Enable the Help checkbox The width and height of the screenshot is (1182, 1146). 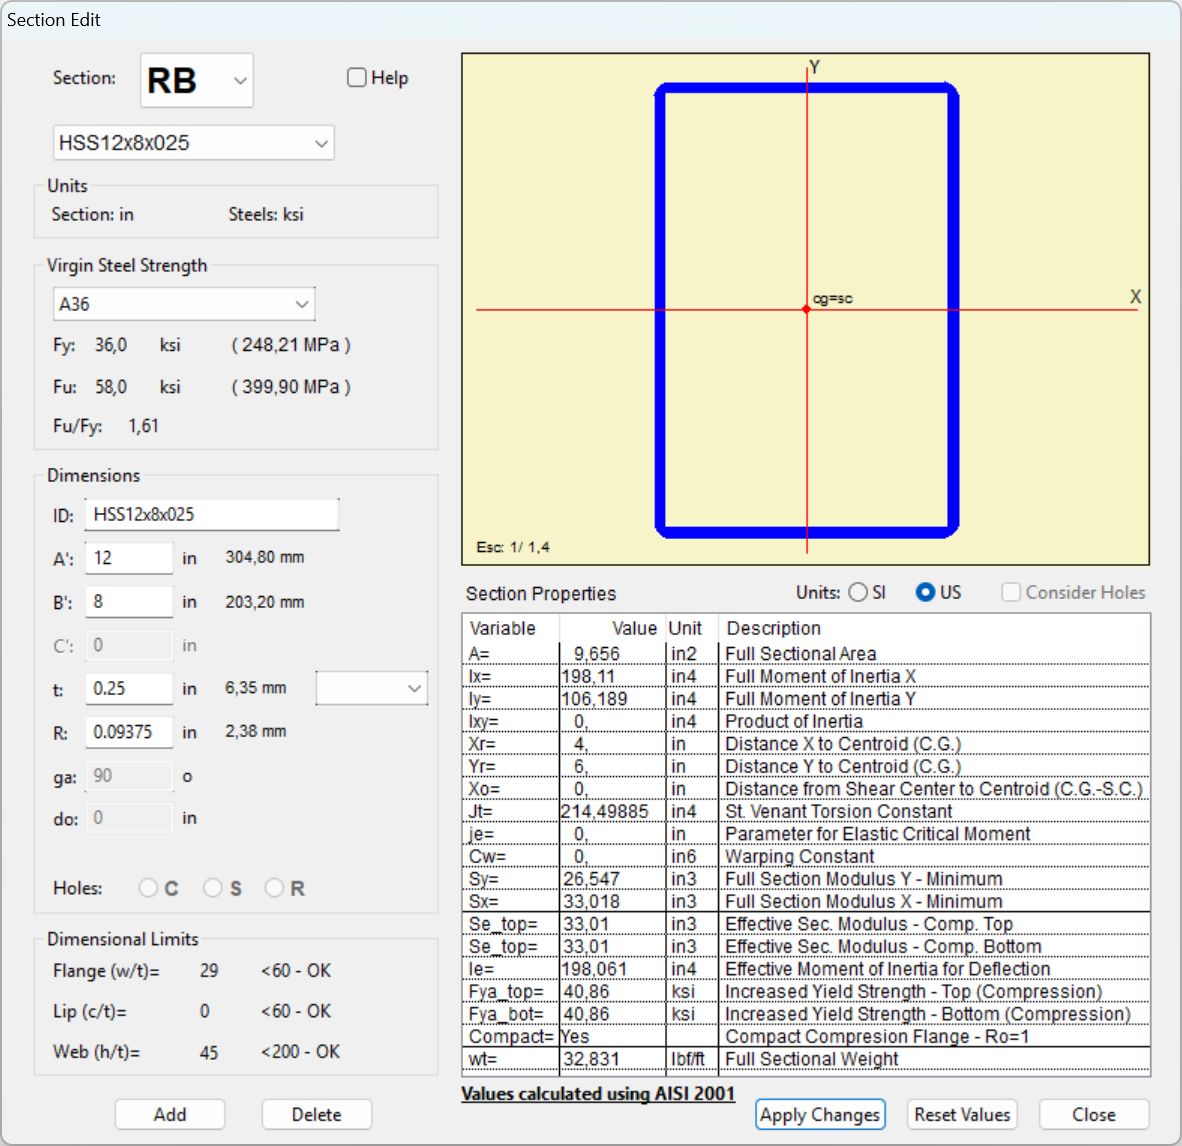pyautogui.click(x=357, y=78)
